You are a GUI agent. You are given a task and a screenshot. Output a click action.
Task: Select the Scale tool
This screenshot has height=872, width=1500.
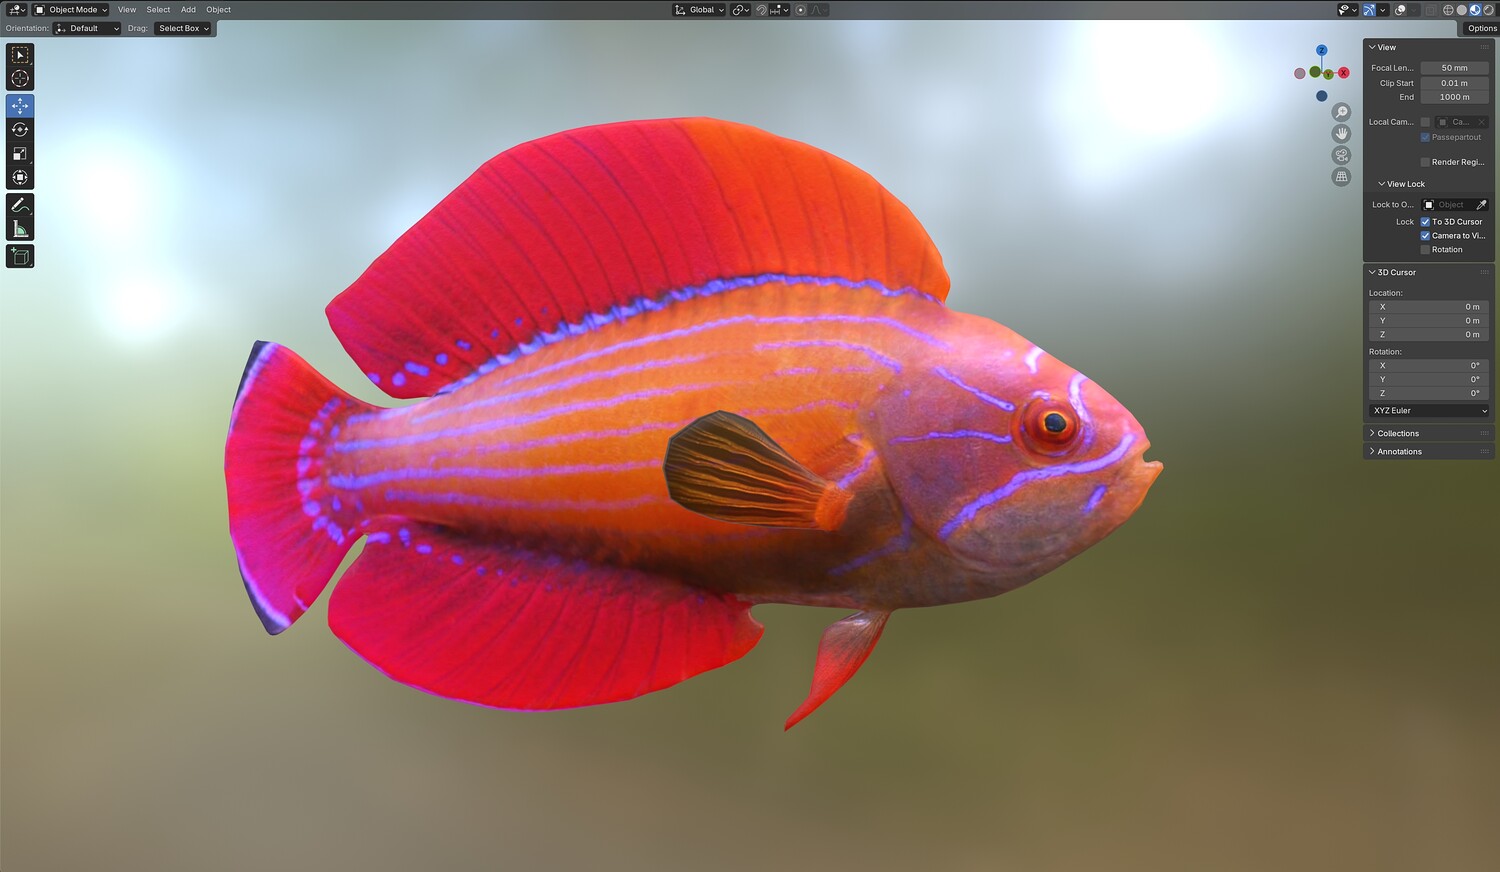click(x=20, y=154)
